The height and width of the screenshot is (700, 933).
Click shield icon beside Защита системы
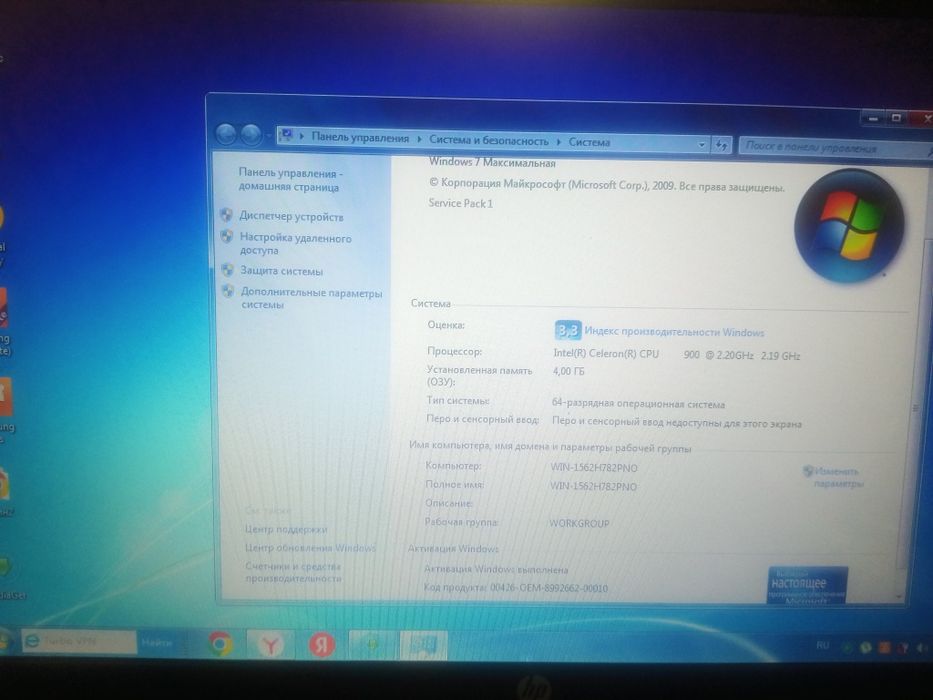pos(227,270)
